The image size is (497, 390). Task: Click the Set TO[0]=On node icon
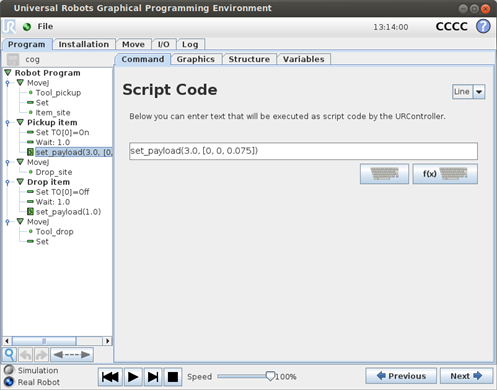30,132
